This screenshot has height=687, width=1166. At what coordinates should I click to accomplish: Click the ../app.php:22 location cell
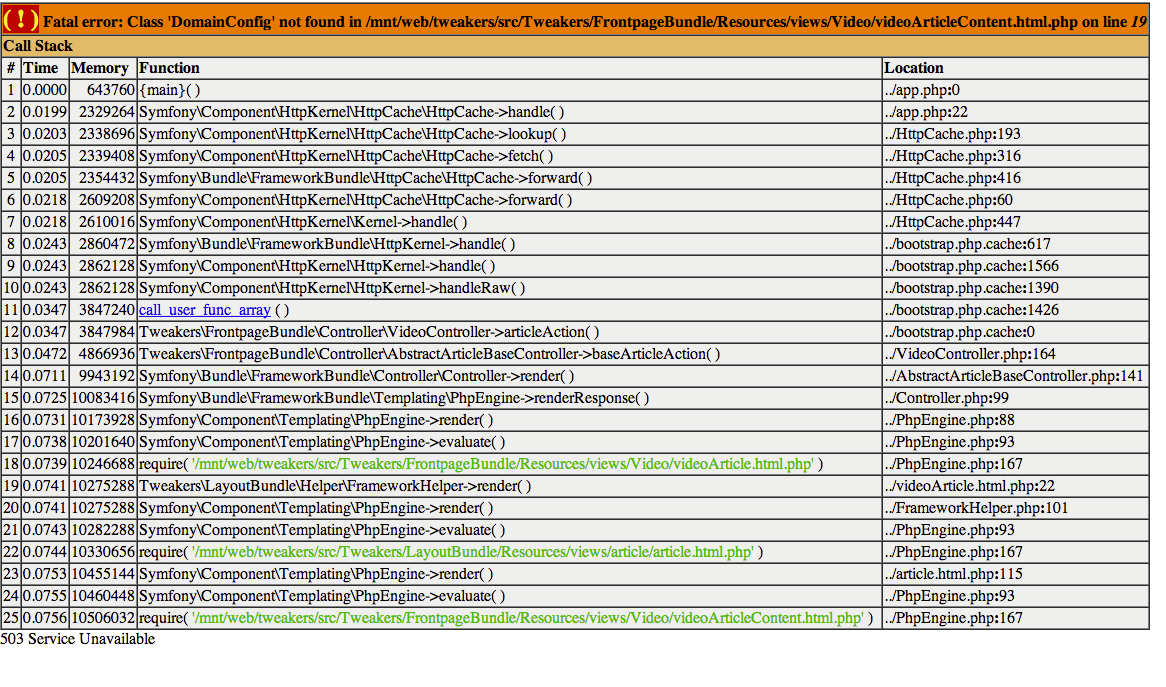(1015, 112)
